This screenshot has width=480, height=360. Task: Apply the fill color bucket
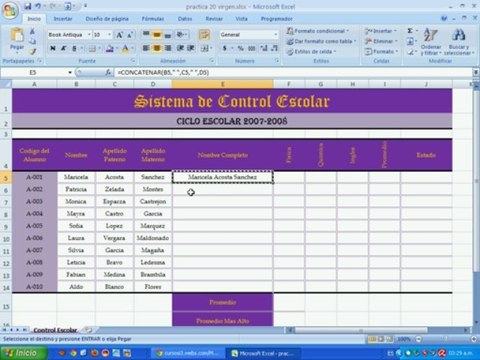coord(109,49)
